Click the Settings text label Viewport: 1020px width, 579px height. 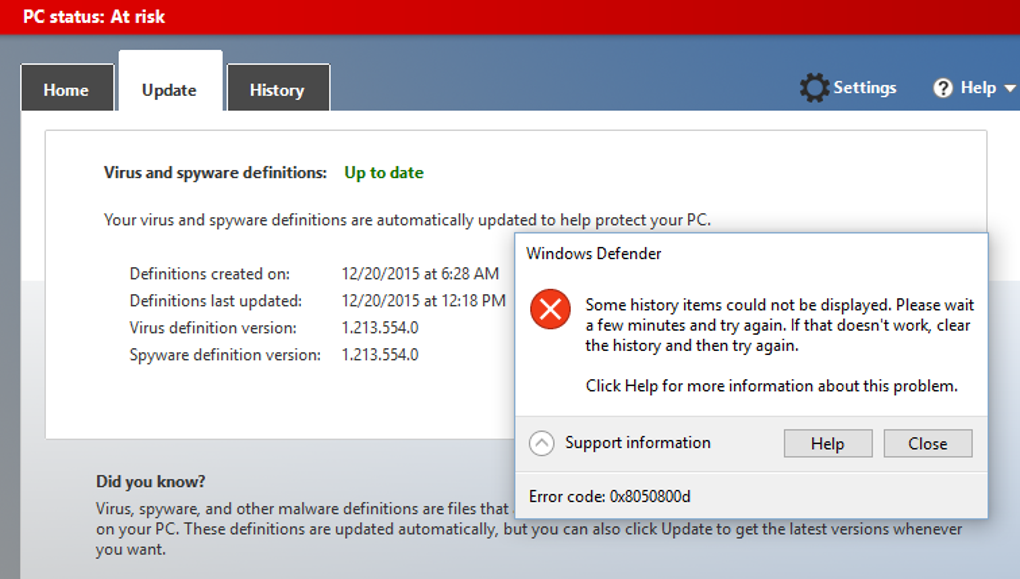pos(865,88)
